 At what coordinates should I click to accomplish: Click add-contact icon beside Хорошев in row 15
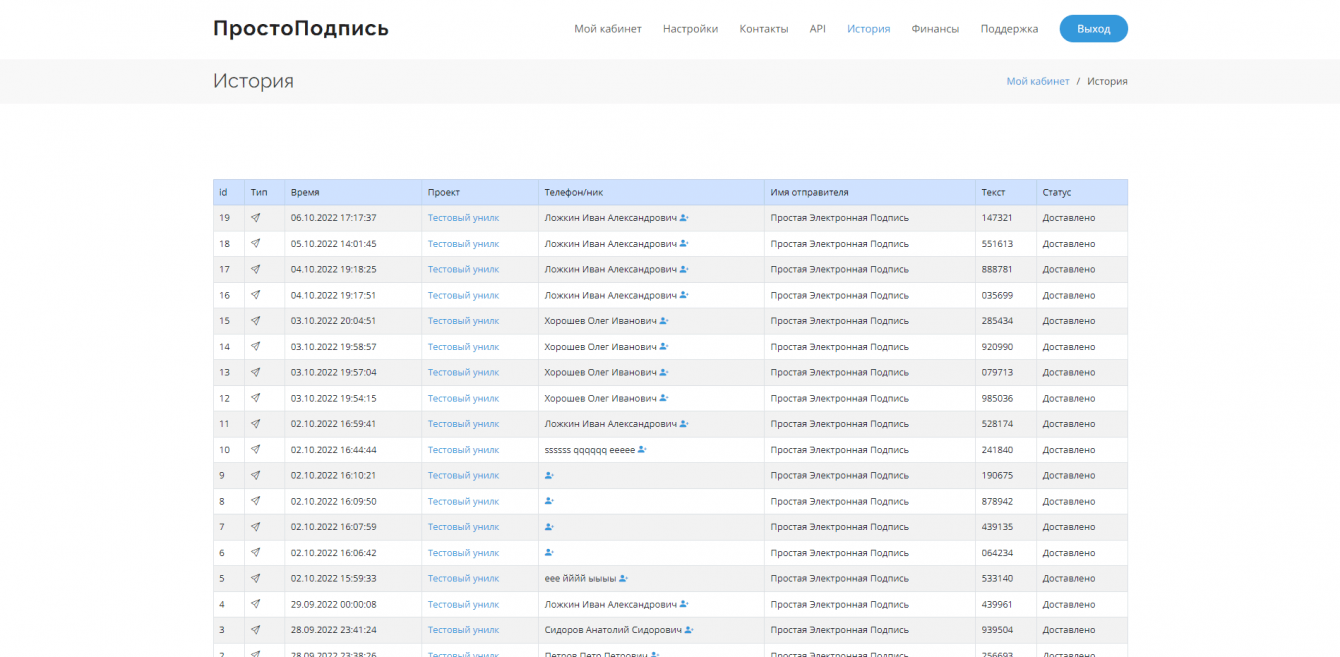pos(664,321)
